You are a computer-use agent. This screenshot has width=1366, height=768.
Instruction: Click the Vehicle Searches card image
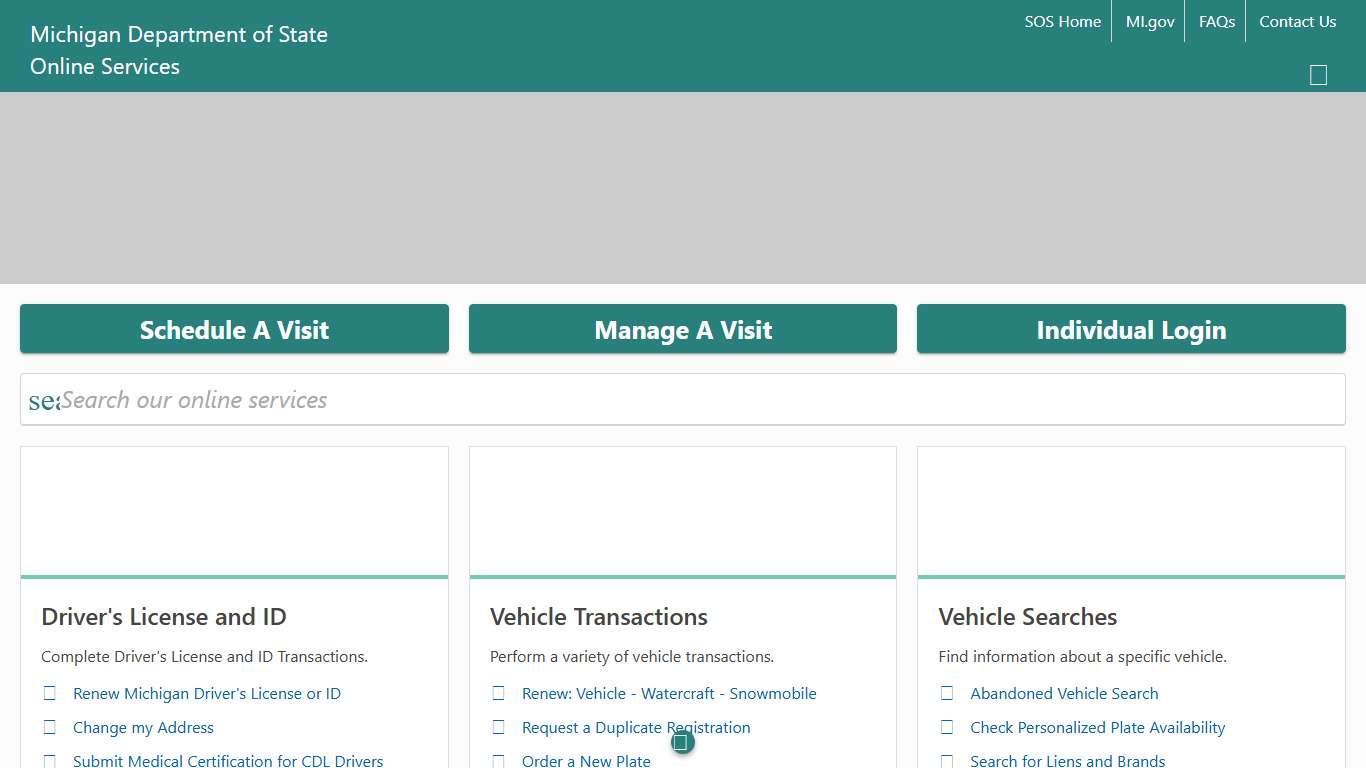point(1131,510)
